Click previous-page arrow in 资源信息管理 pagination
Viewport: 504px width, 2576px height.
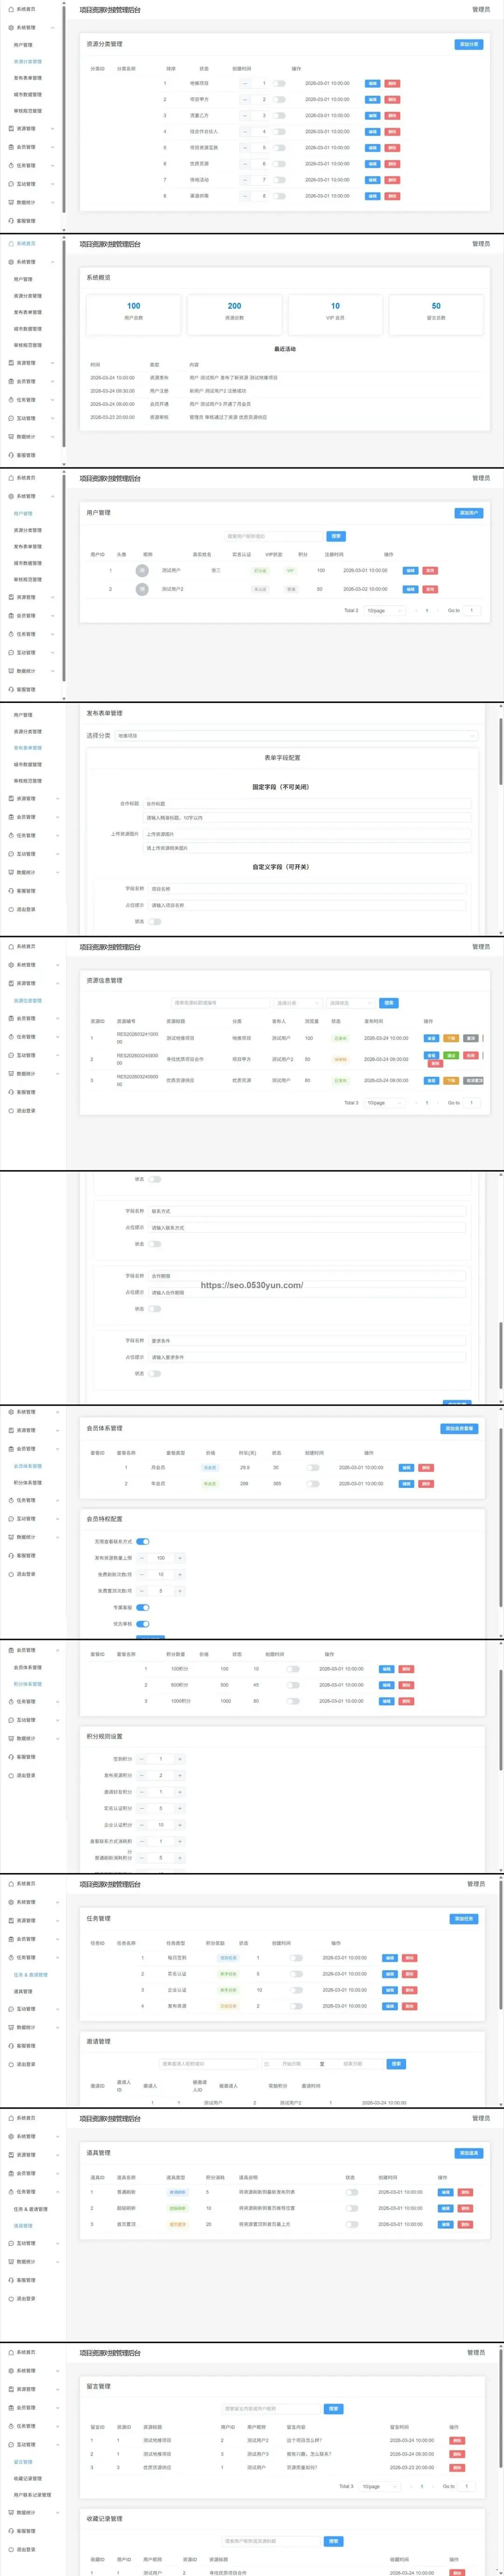[x=415, y=1103]
